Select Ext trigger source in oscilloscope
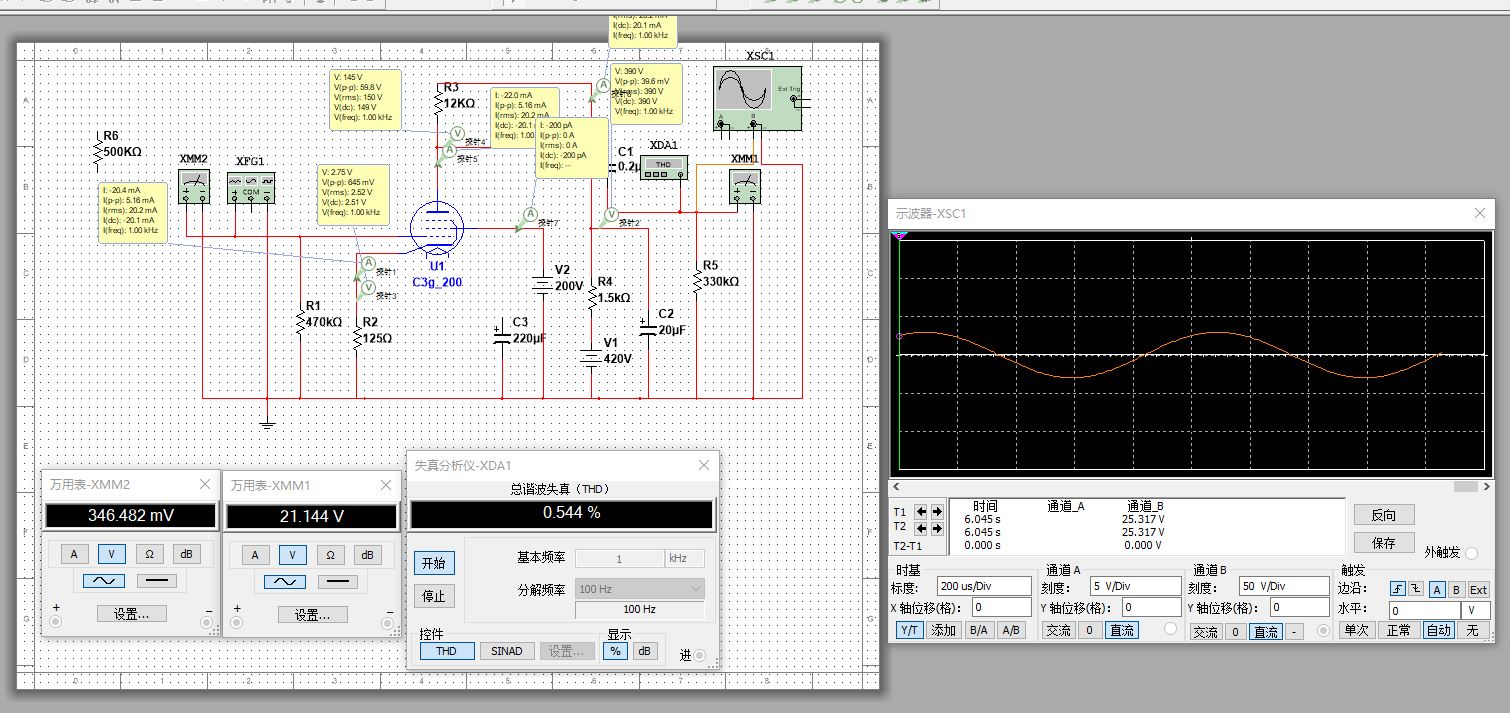Image resolution: width=1510 pixels, height=713 pixels. (1478, 589)
